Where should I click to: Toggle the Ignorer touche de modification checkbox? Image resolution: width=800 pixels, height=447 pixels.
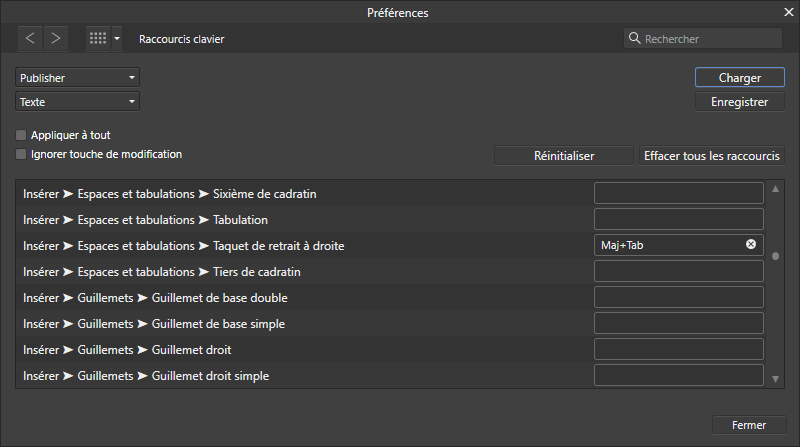click(x=21, y=154)
